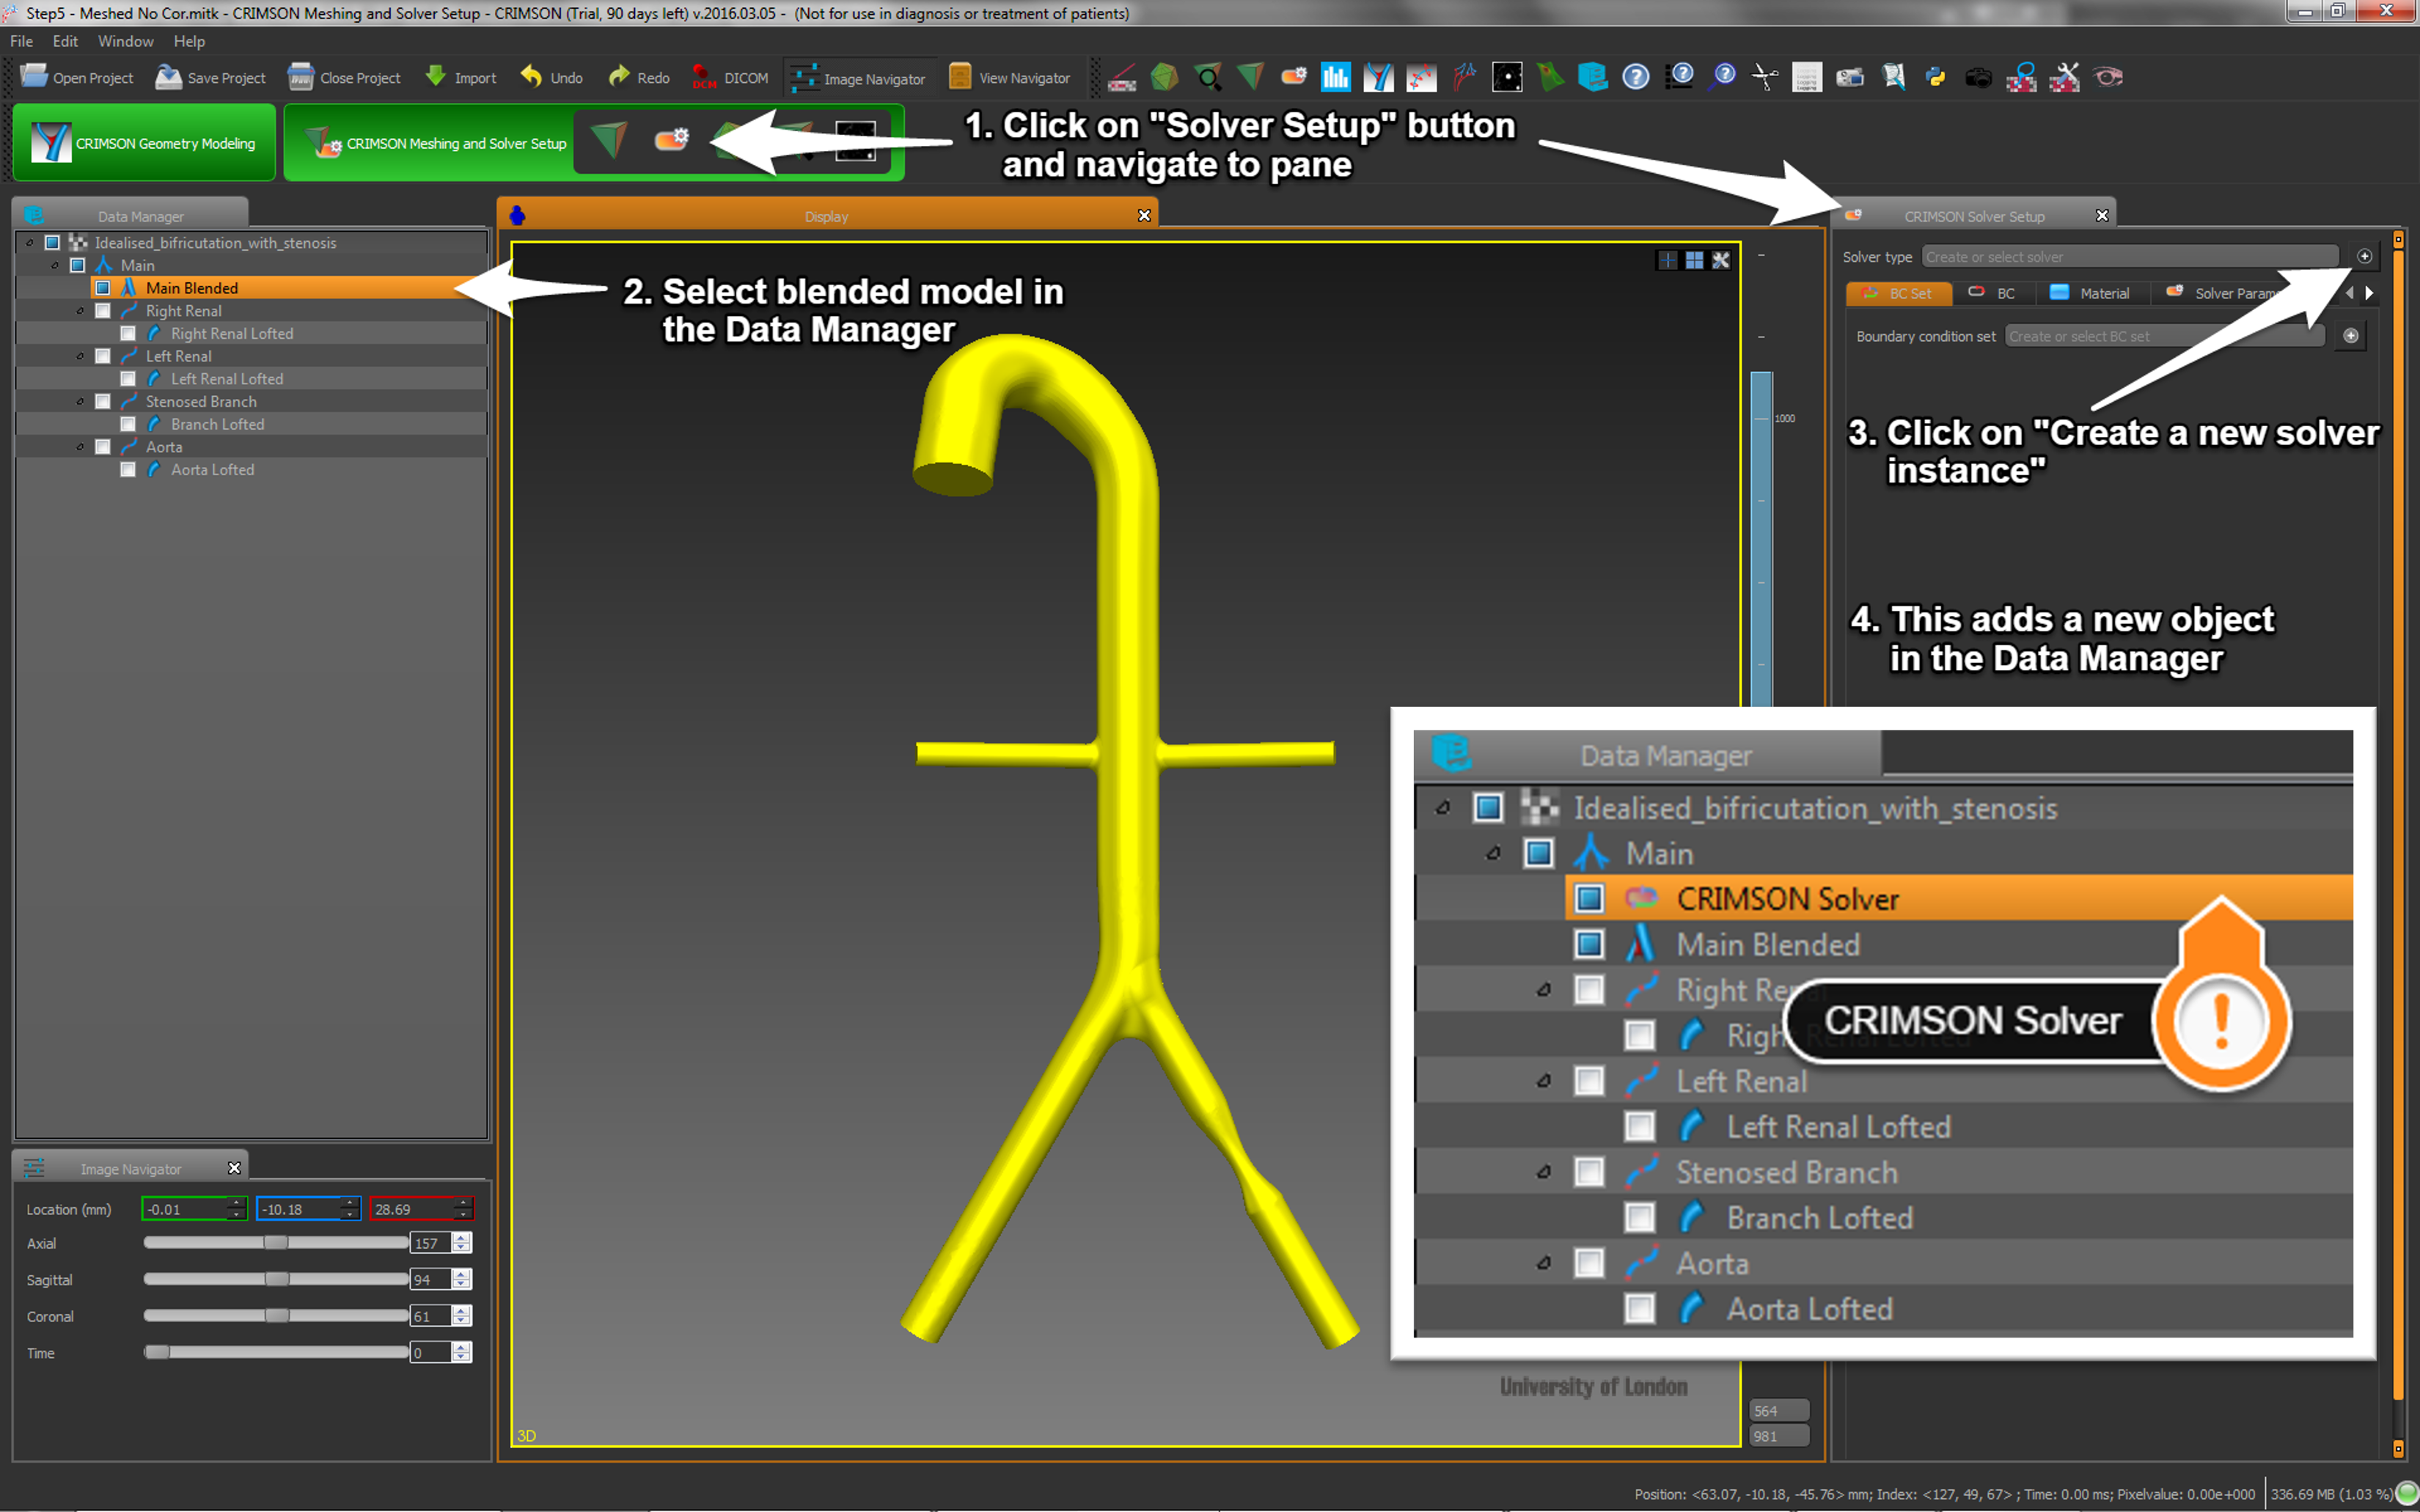2420x1512 pixels.
Task: Collapse the Stenosed Branch tree node
Action: 80,402
